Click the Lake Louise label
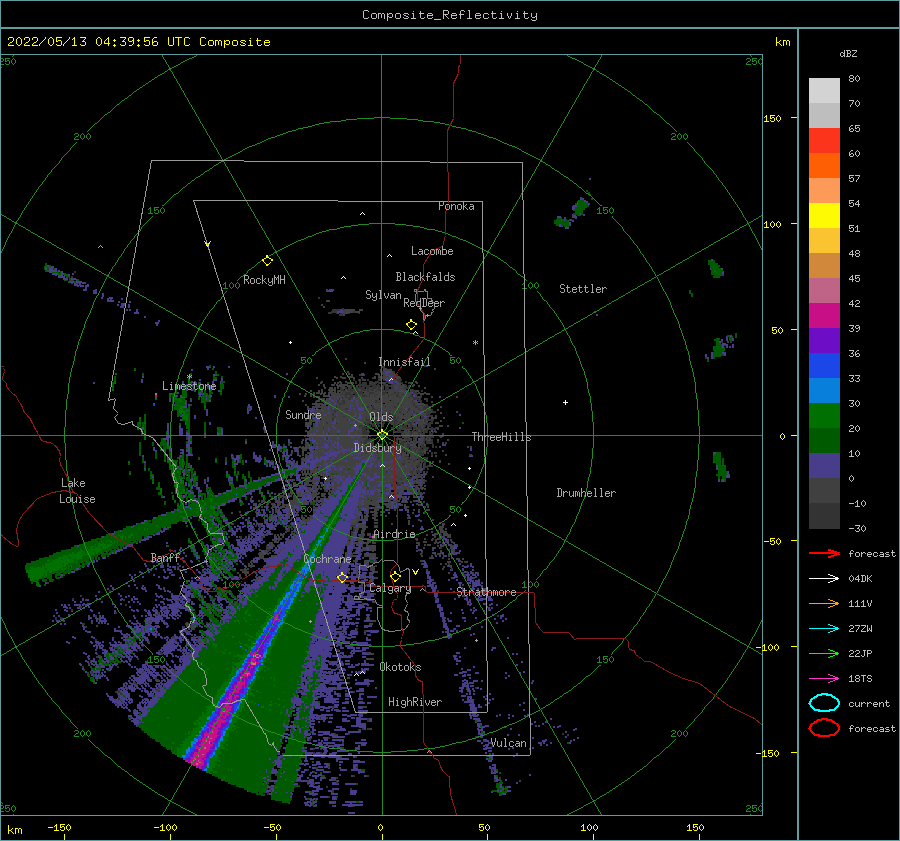This screenshot has width=900, height=841. tap(77, 491)
